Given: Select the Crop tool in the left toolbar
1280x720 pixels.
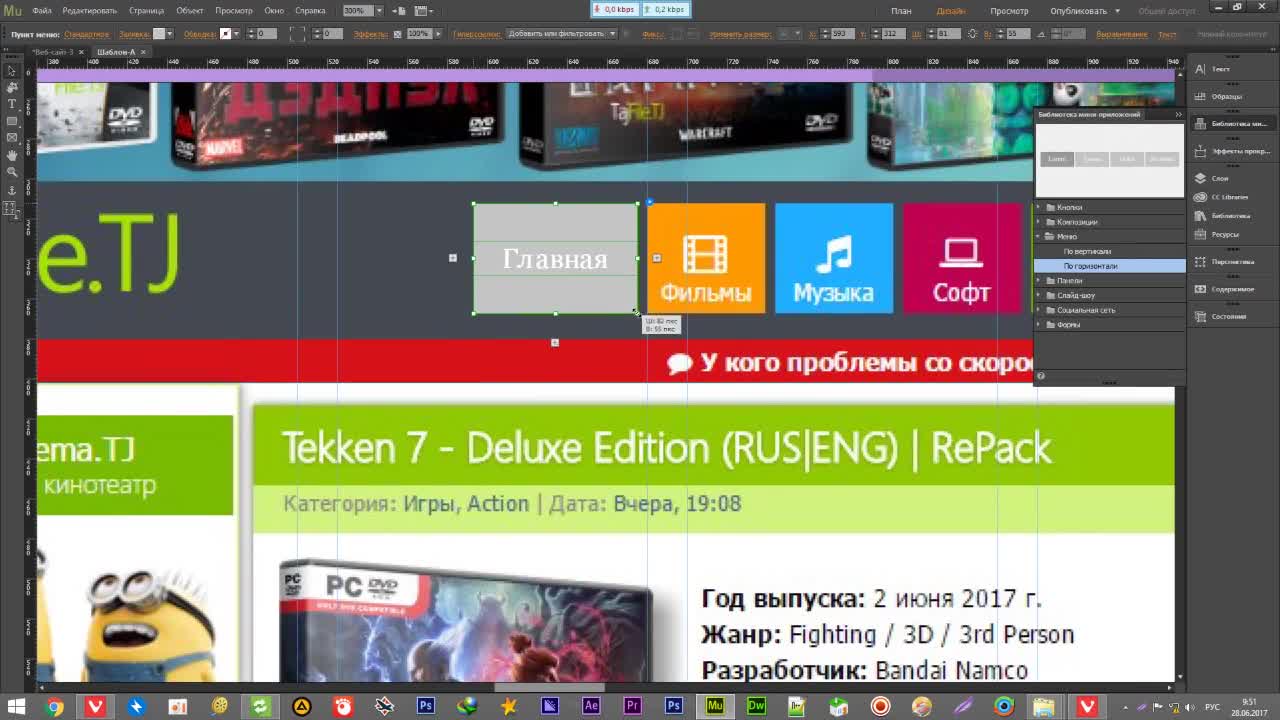Looking at the screenshot, I should 11,88.
